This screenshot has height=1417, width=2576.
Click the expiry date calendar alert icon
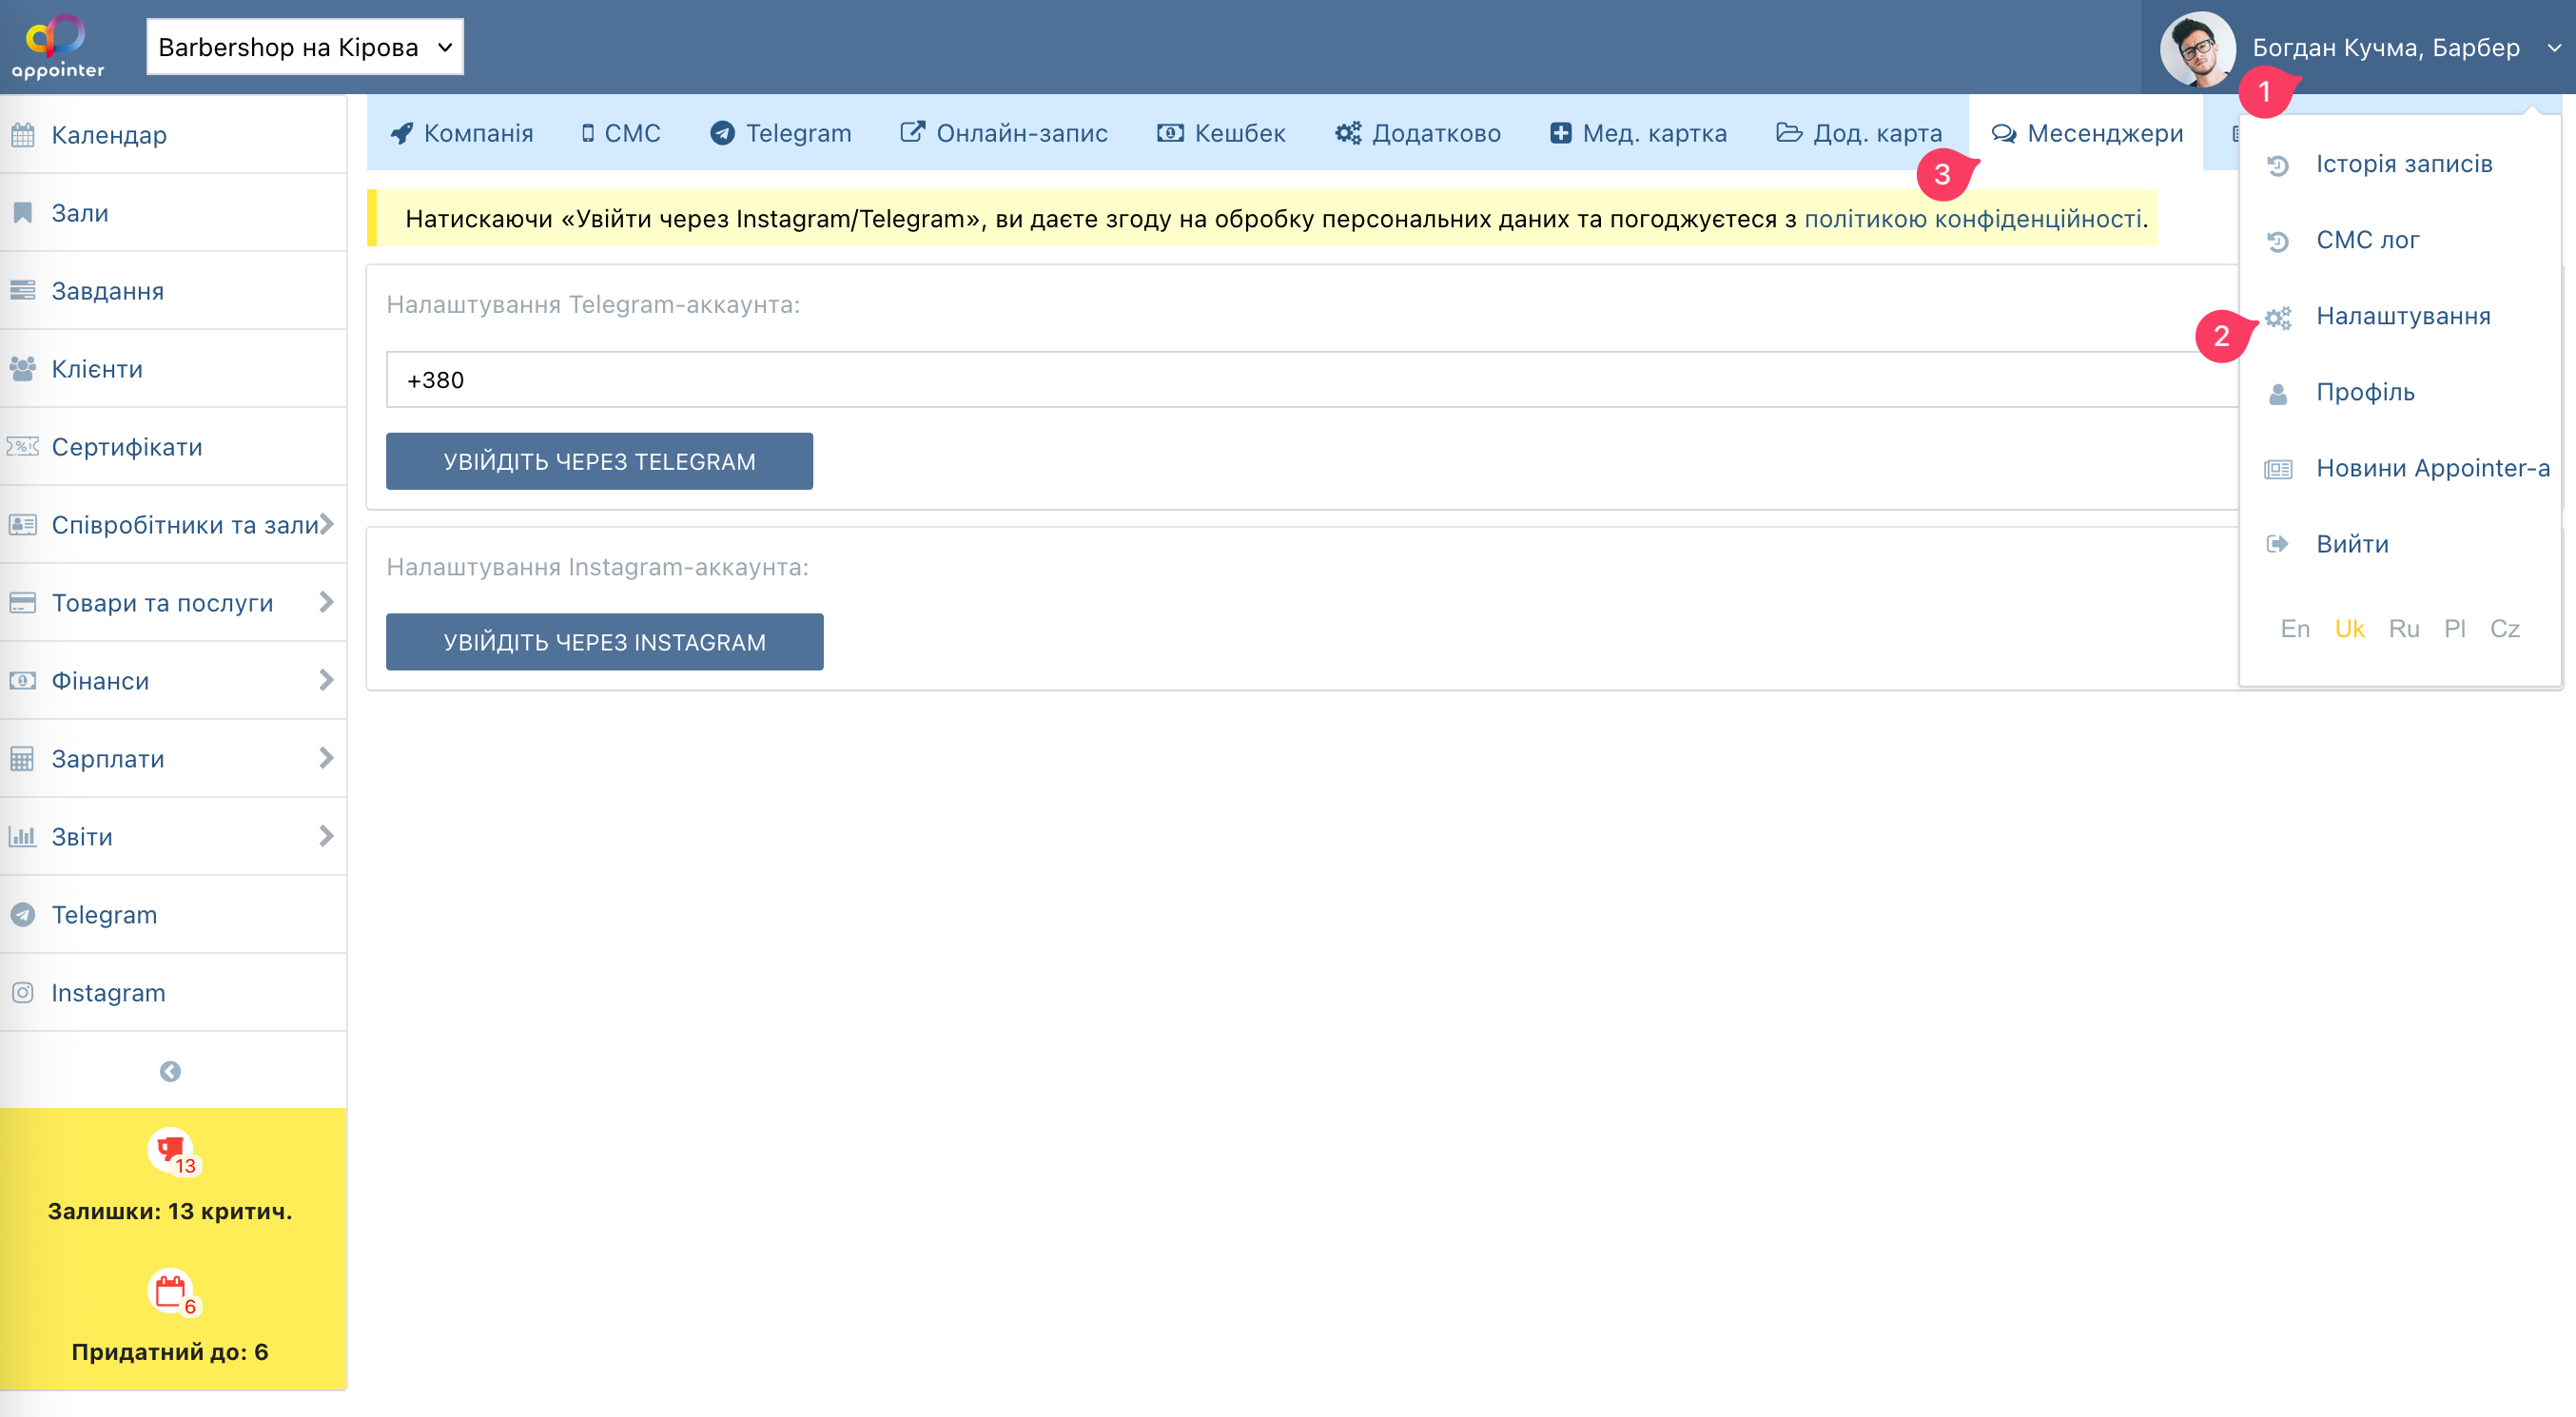171,1291
